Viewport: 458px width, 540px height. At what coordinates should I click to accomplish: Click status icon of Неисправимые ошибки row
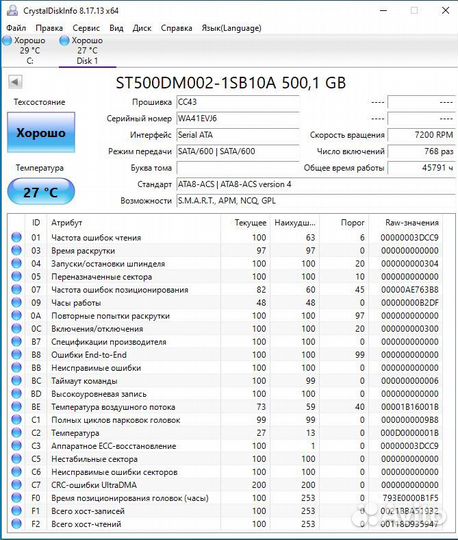16,368
